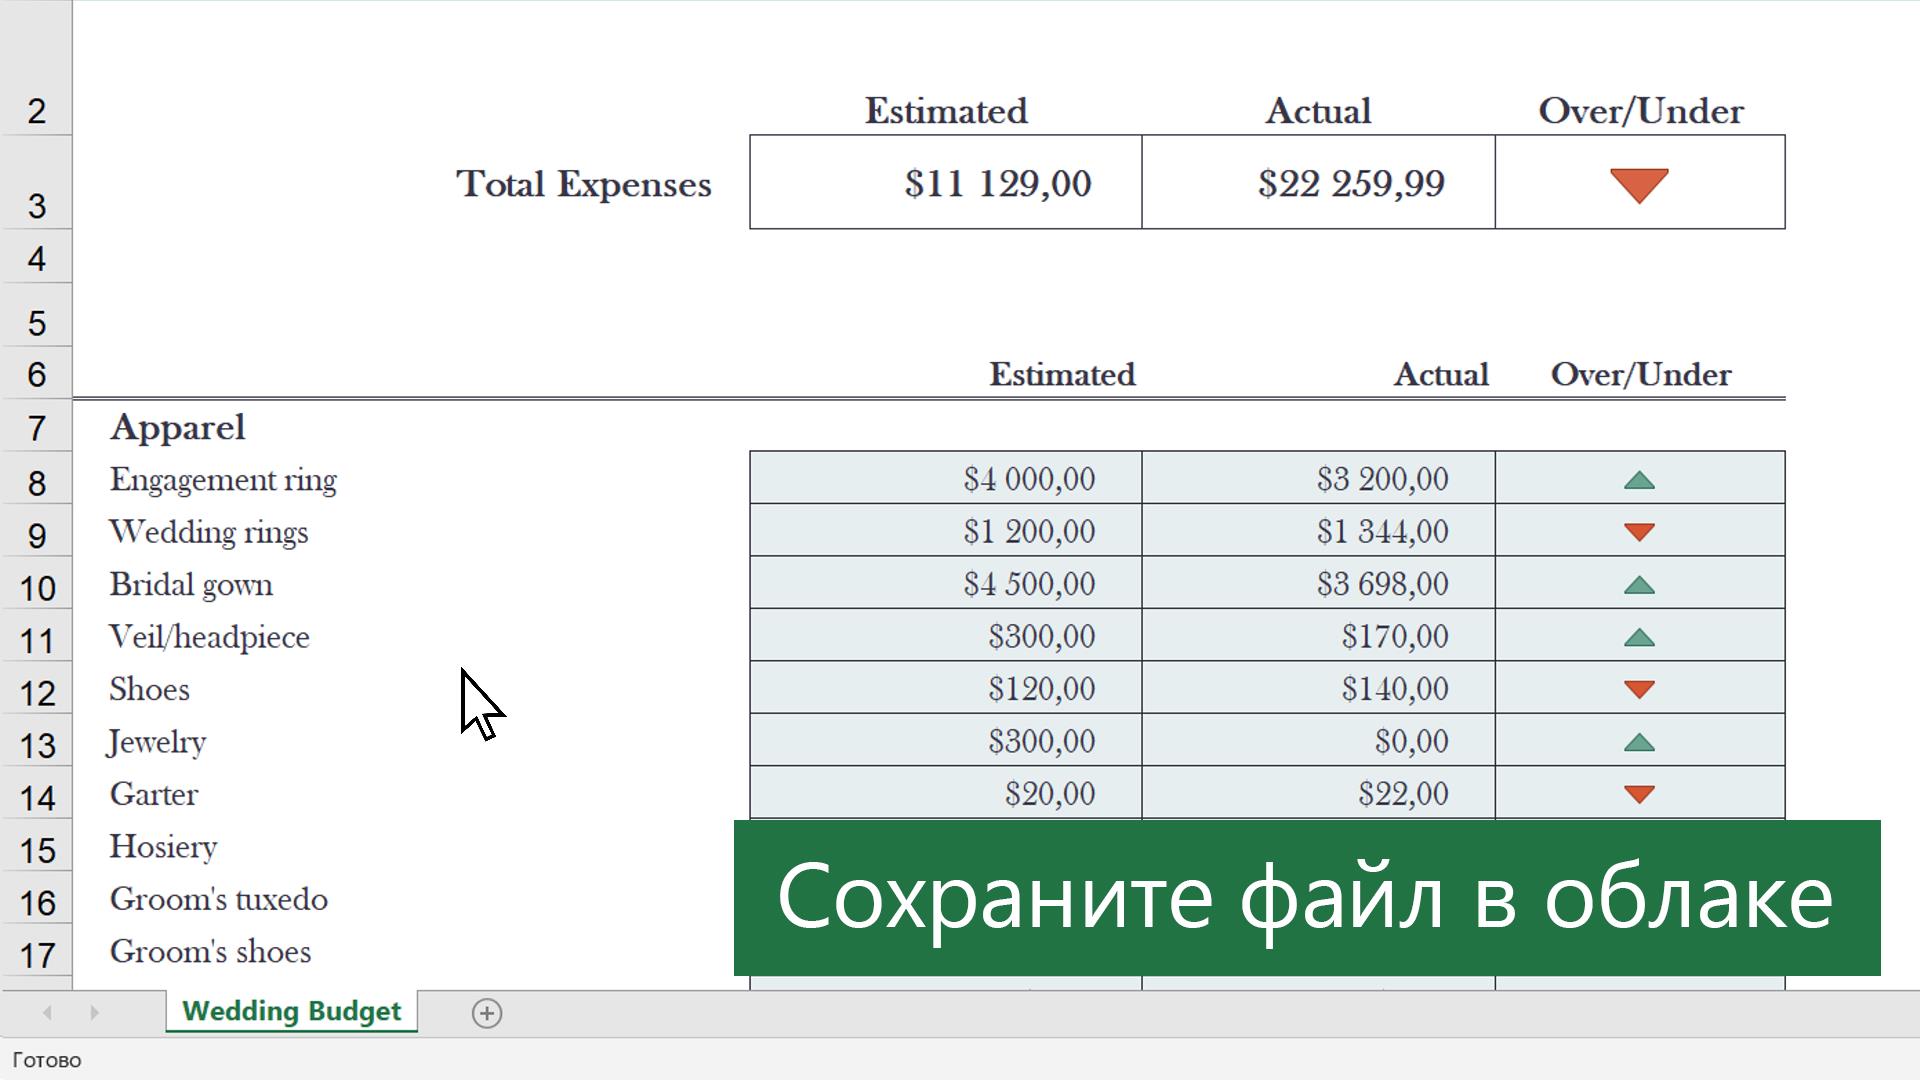Select Engagement ring actual $3 200,00
This screenshot has width=1920, height=1080.
[1318, 478]
